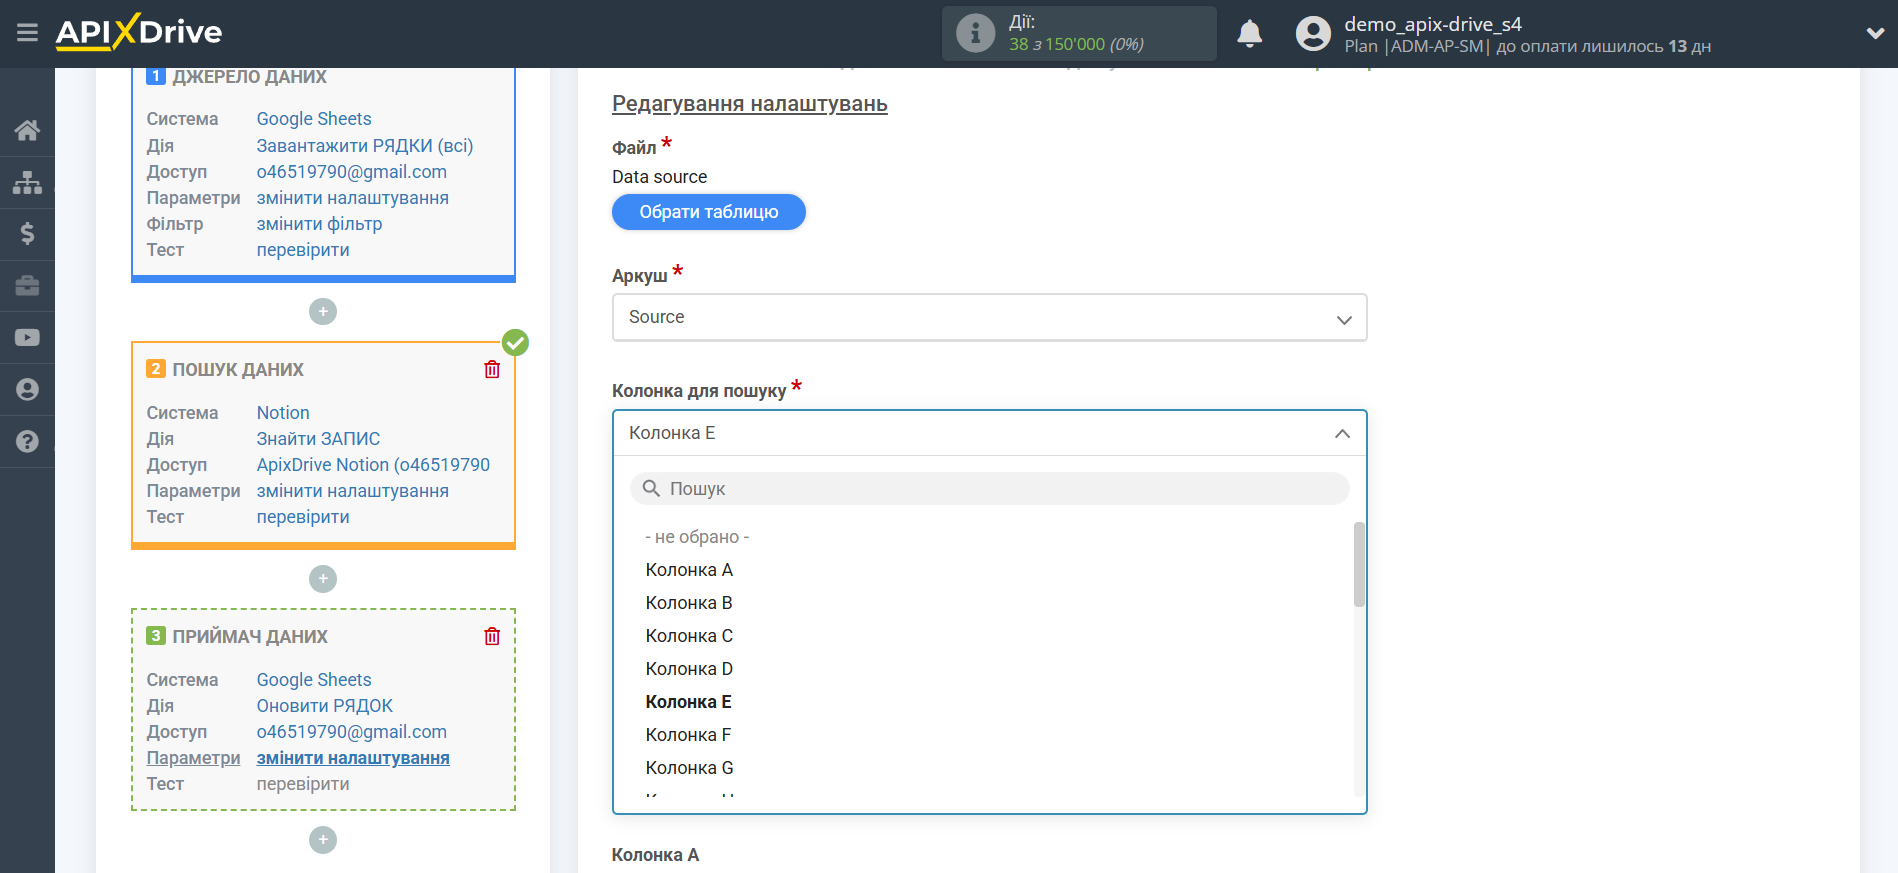
Task: Open the hamburger menu icon
Action: coord(27,33)
